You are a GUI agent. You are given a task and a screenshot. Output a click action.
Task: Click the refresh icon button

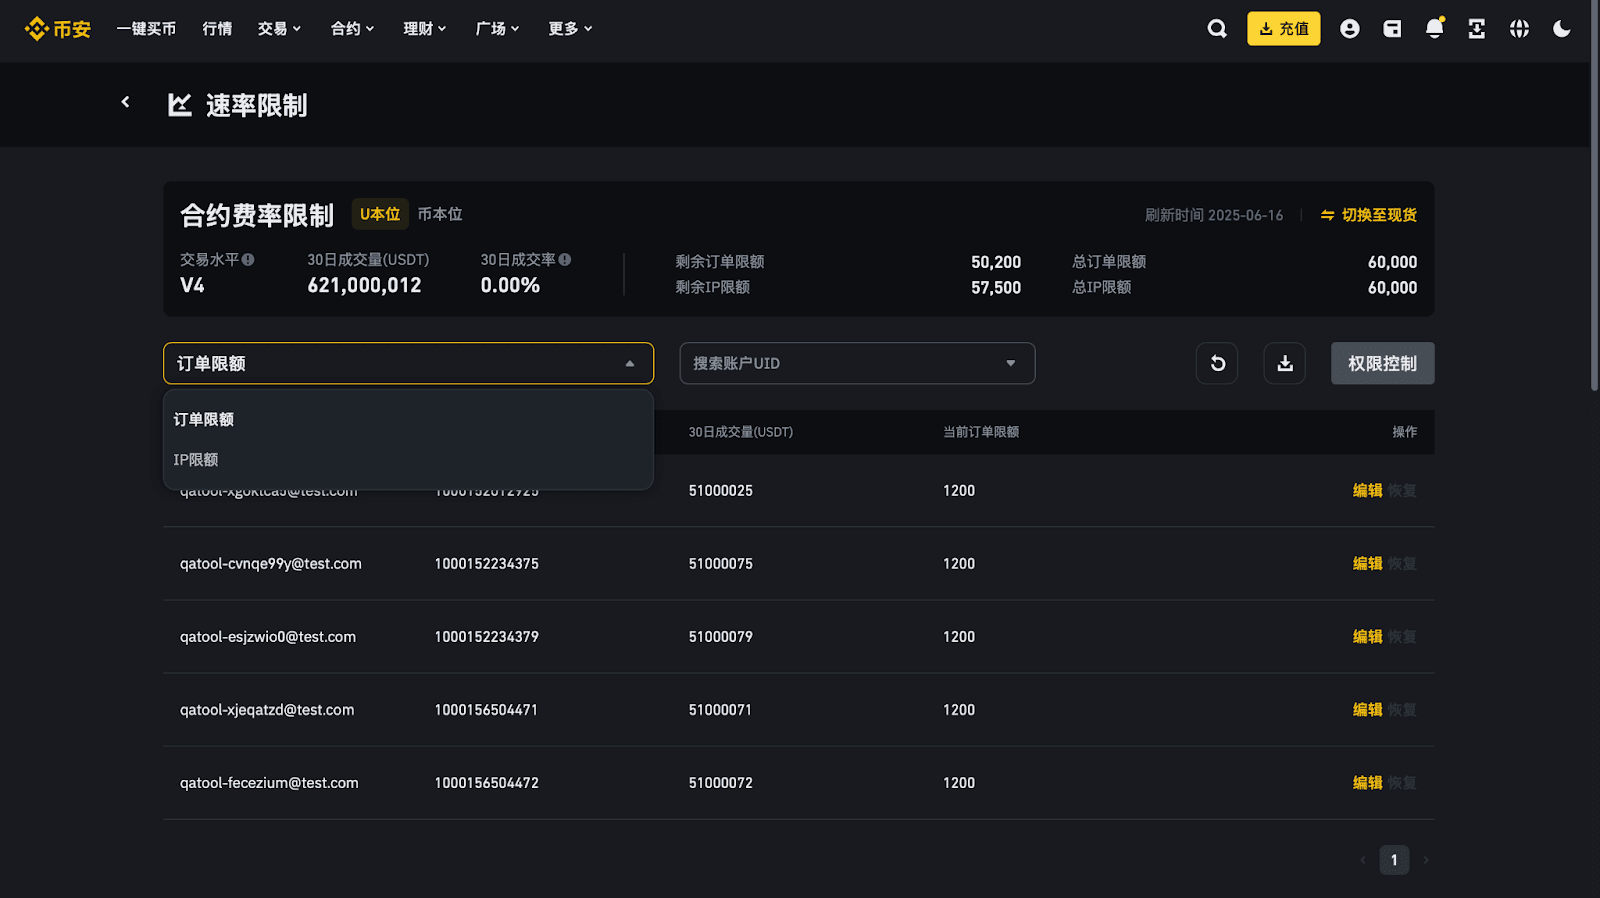[x=1217, y=364]
